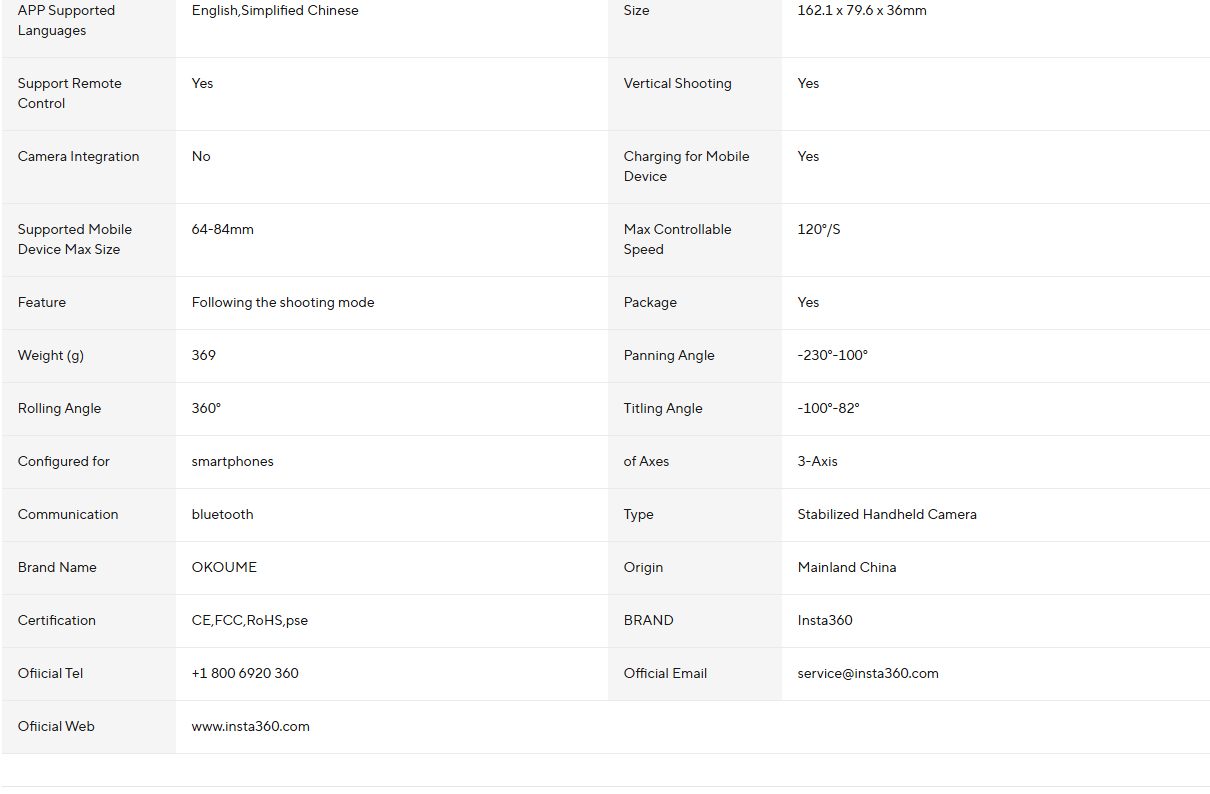Select the weight value 369
The image size is (1210, 794).
[x=203, y=356]
